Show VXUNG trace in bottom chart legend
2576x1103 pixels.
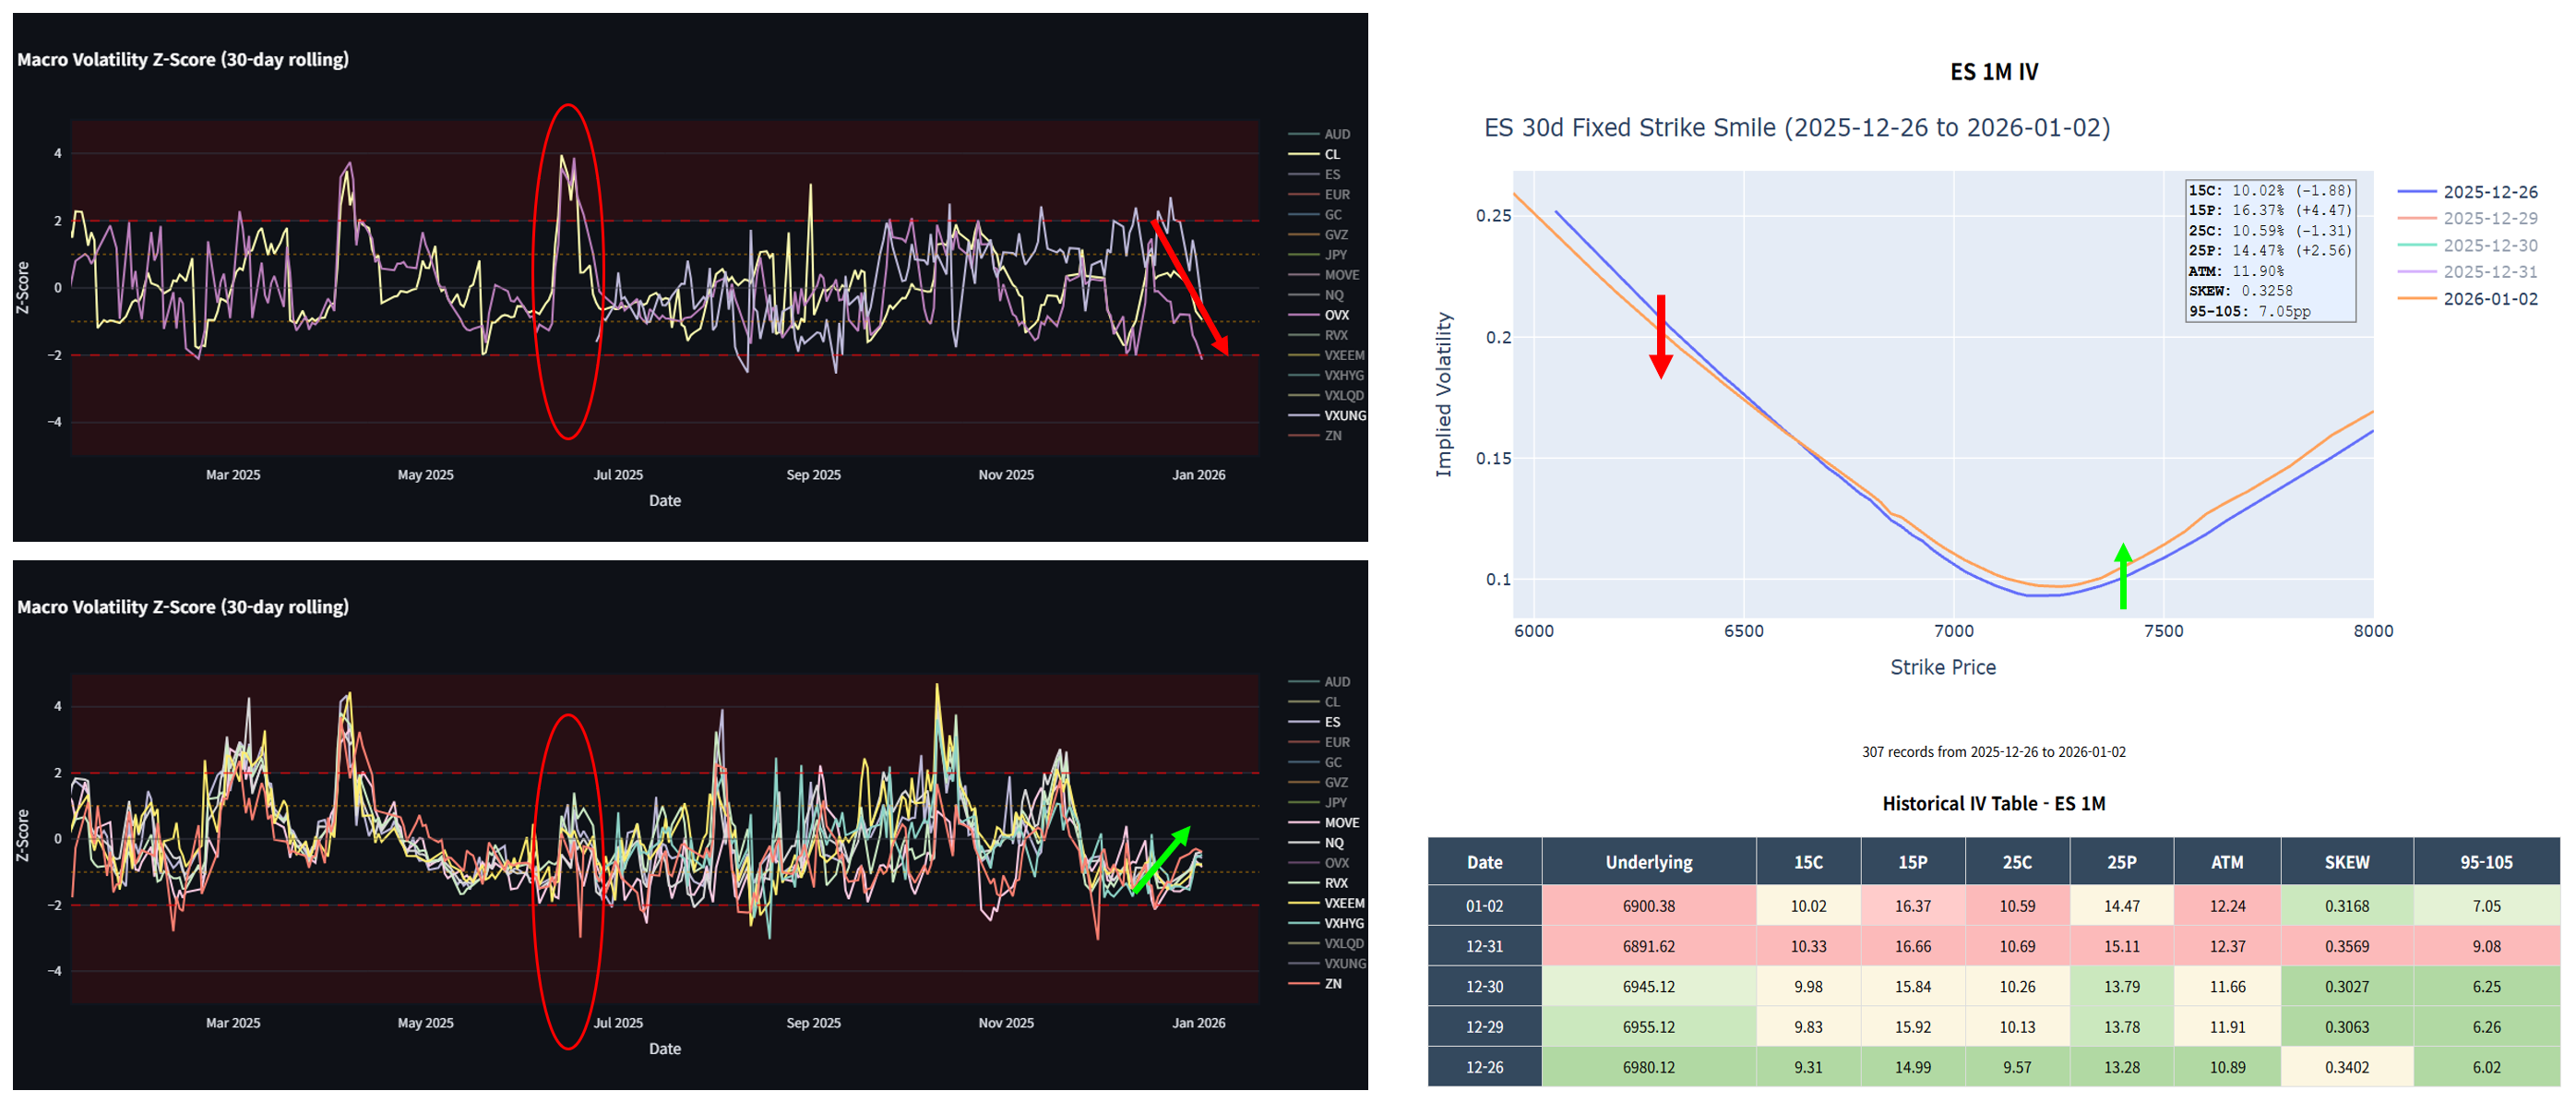click(x=1327, y=964)
